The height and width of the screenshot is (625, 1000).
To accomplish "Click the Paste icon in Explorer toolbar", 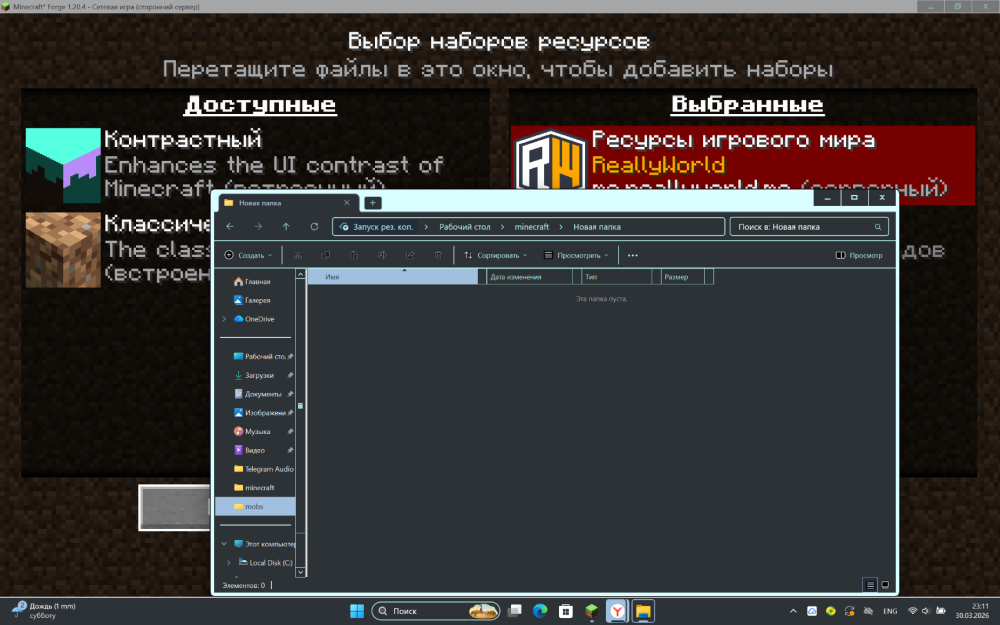I will (353, 255).
